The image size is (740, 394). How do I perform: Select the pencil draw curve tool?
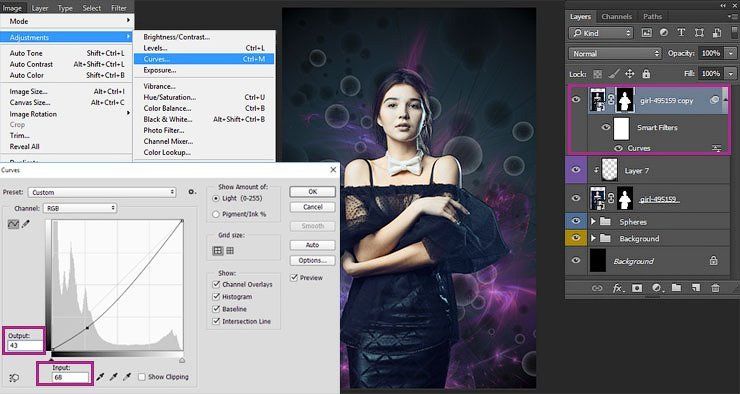point(26,224)
